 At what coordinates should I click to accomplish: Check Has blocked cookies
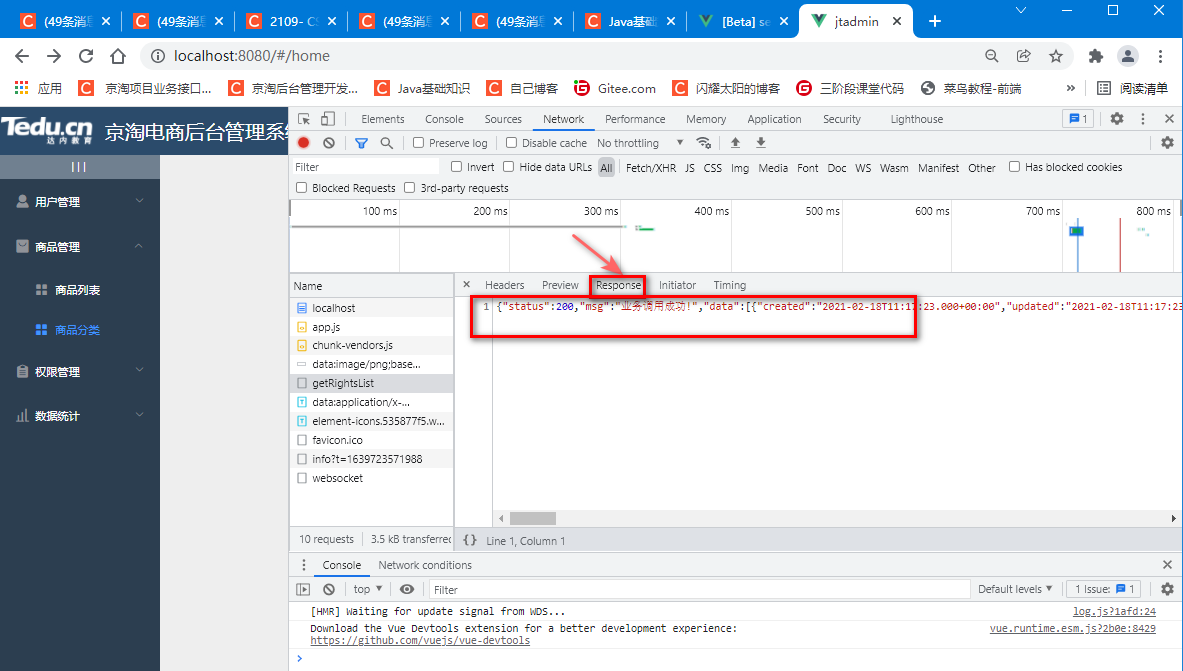pos(1015,167)
